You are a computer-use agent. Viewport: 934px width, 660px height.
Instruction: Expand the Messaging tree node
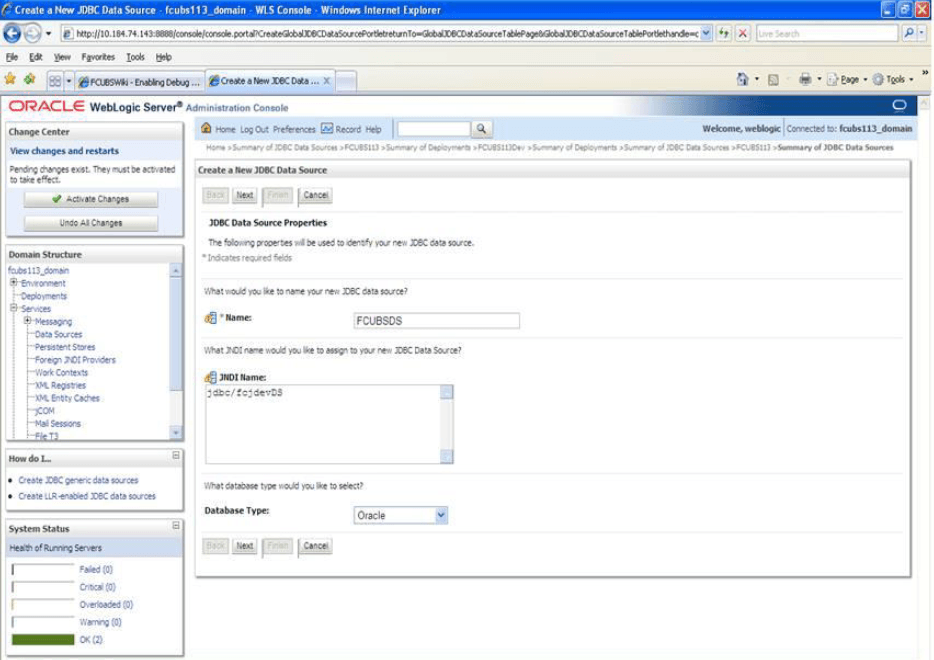click(x=27, y=320)
